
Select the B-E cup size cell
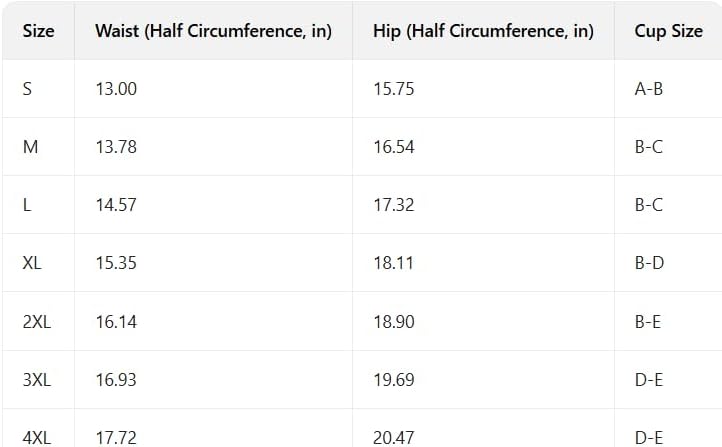[648, 321]
